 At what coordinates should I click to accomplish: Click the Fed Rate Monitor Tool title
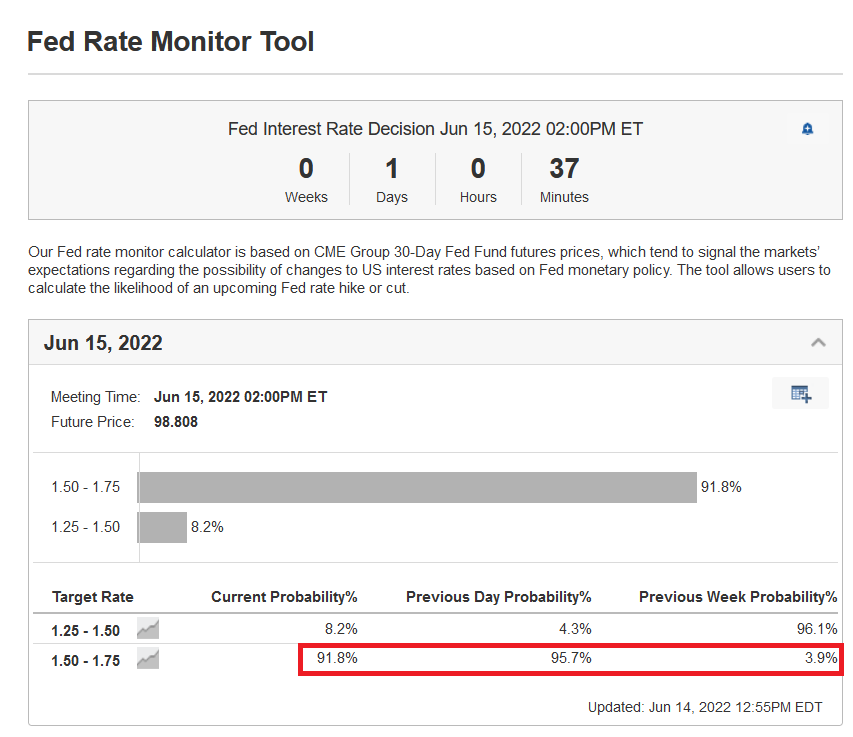[x=170, y=41]
